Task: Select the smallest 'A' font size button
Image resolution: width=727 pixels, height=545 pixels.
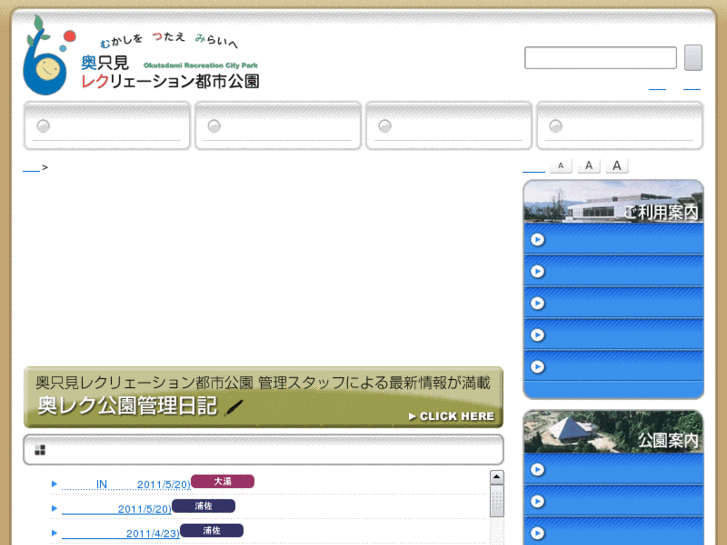Action: pos(561,166)
